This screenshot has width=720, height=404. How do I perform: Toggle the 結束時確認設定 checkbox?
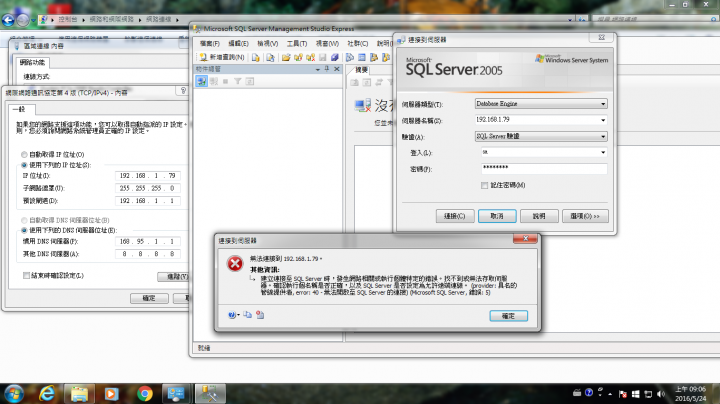point(26,275)
